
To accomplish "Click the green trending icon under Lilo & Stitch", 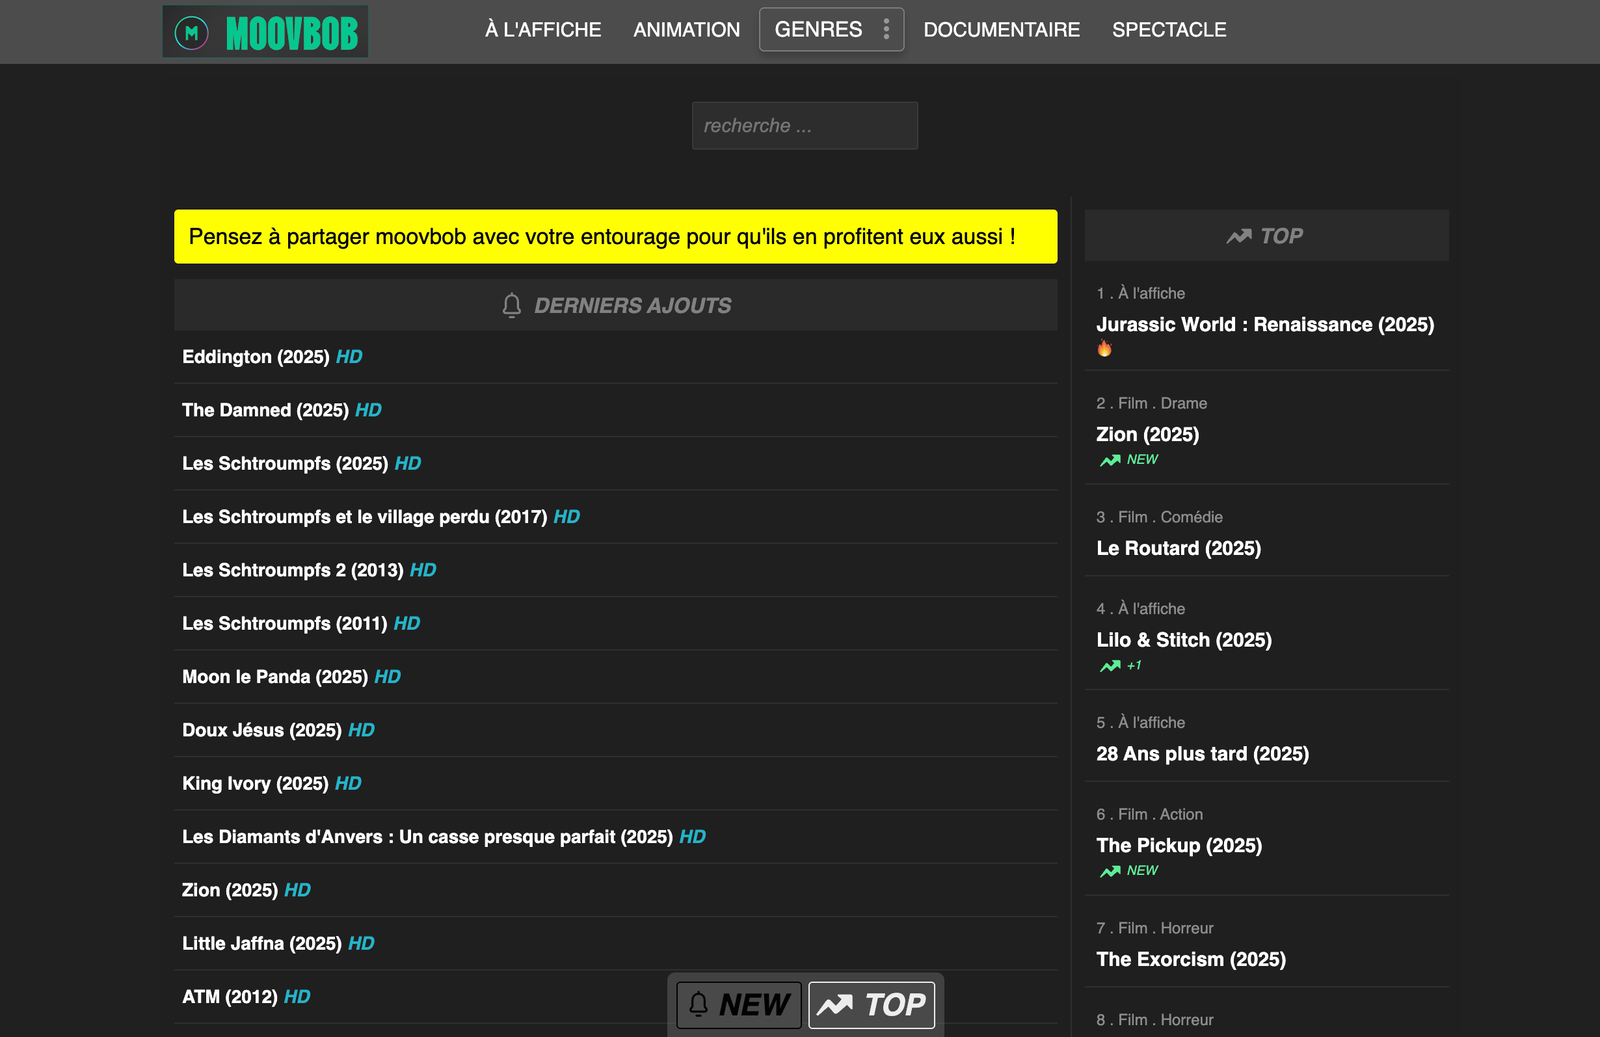I will pyautogui.click(x=1110, y=666).
